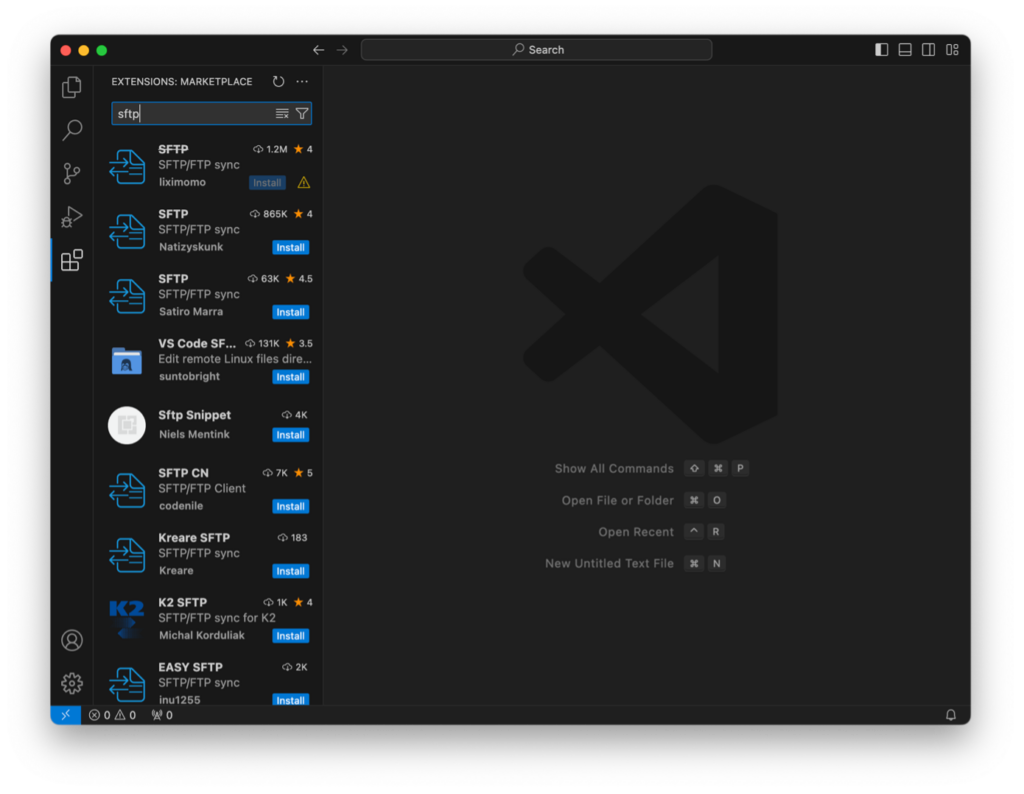Open Views and More Actions ellipsis
This screenshot has width=1024, height=794.
click(x=302, y=82)
